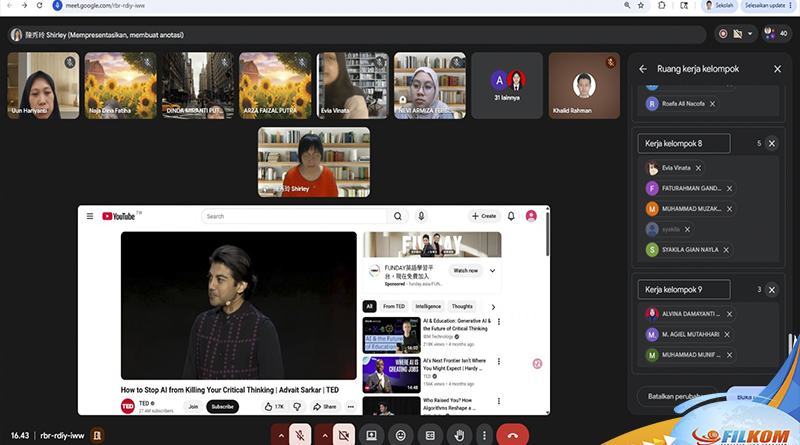Open the emoji reactions button
Image resolution: width=800 pixels, height=445 pixels.
click(x=401, y=435)
